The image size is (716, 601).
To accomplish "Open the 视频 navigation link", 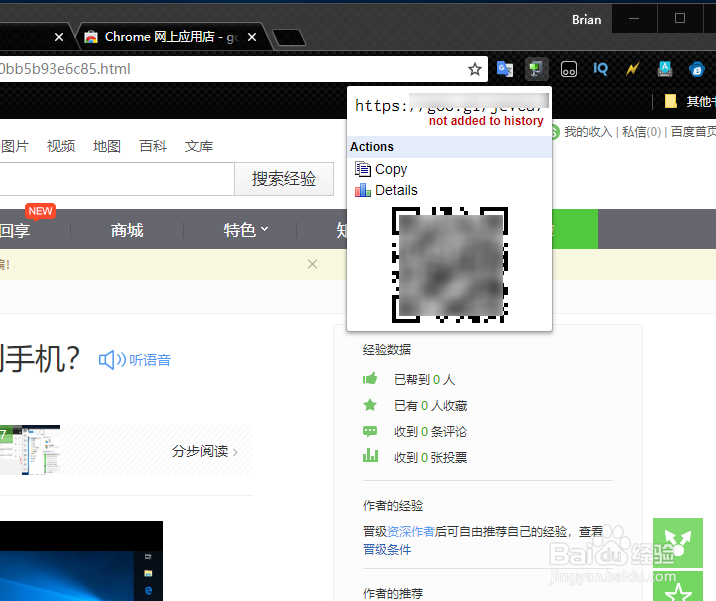I will pyautogui.click(x=61, y=146).
